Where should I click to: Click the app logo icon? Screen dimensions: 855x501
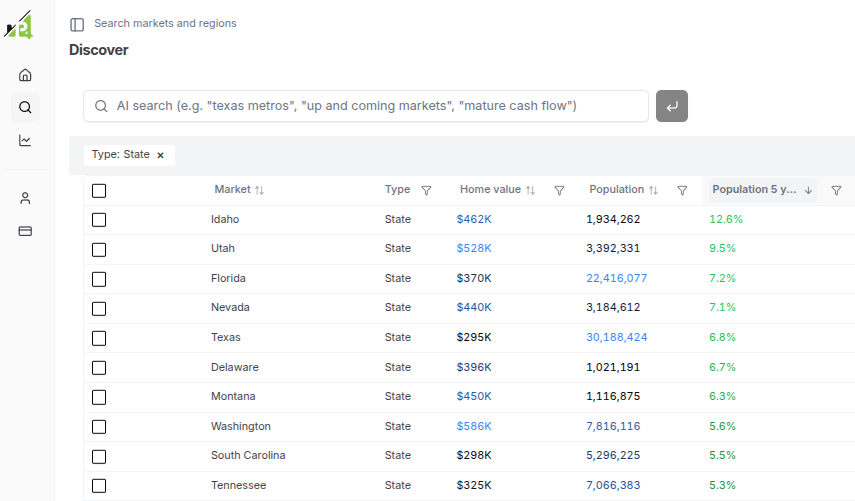click(19, 25)
